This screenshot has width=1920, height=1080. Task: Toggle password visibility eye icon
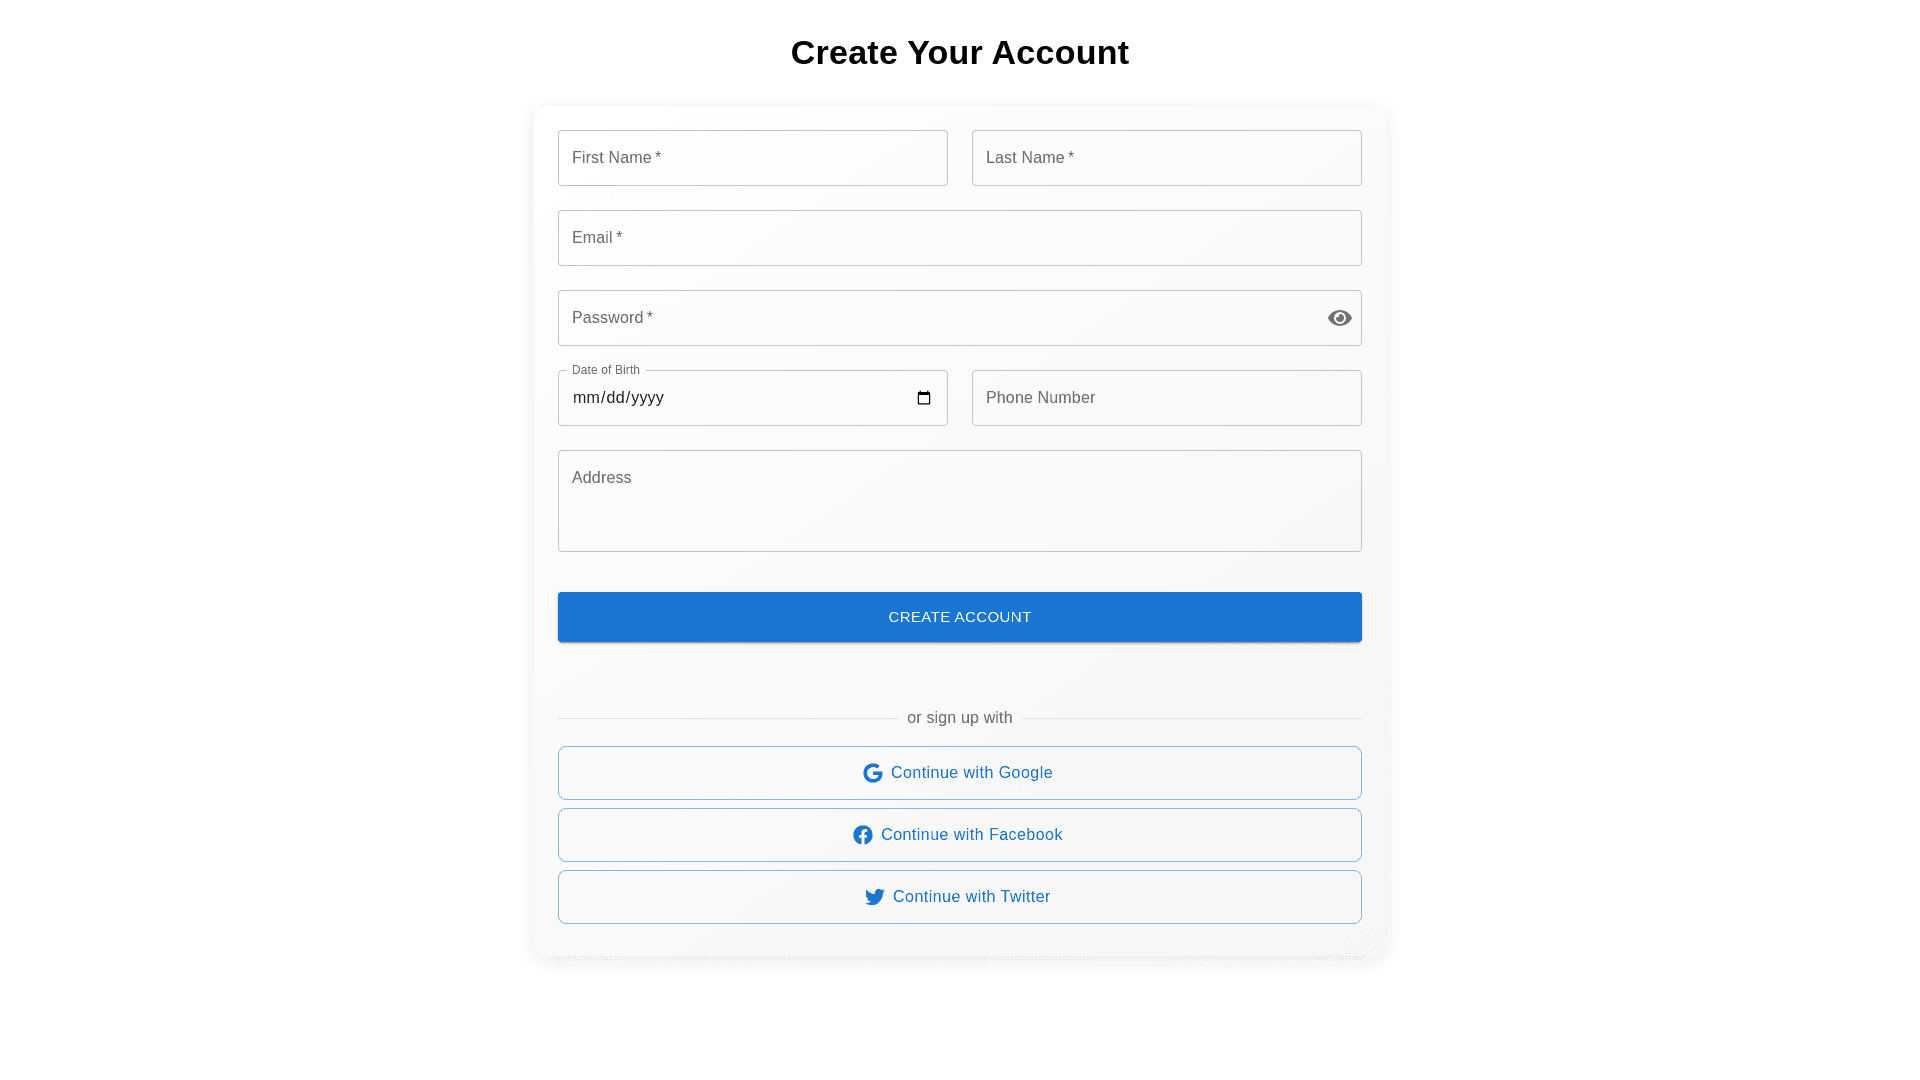point(1339,318)
